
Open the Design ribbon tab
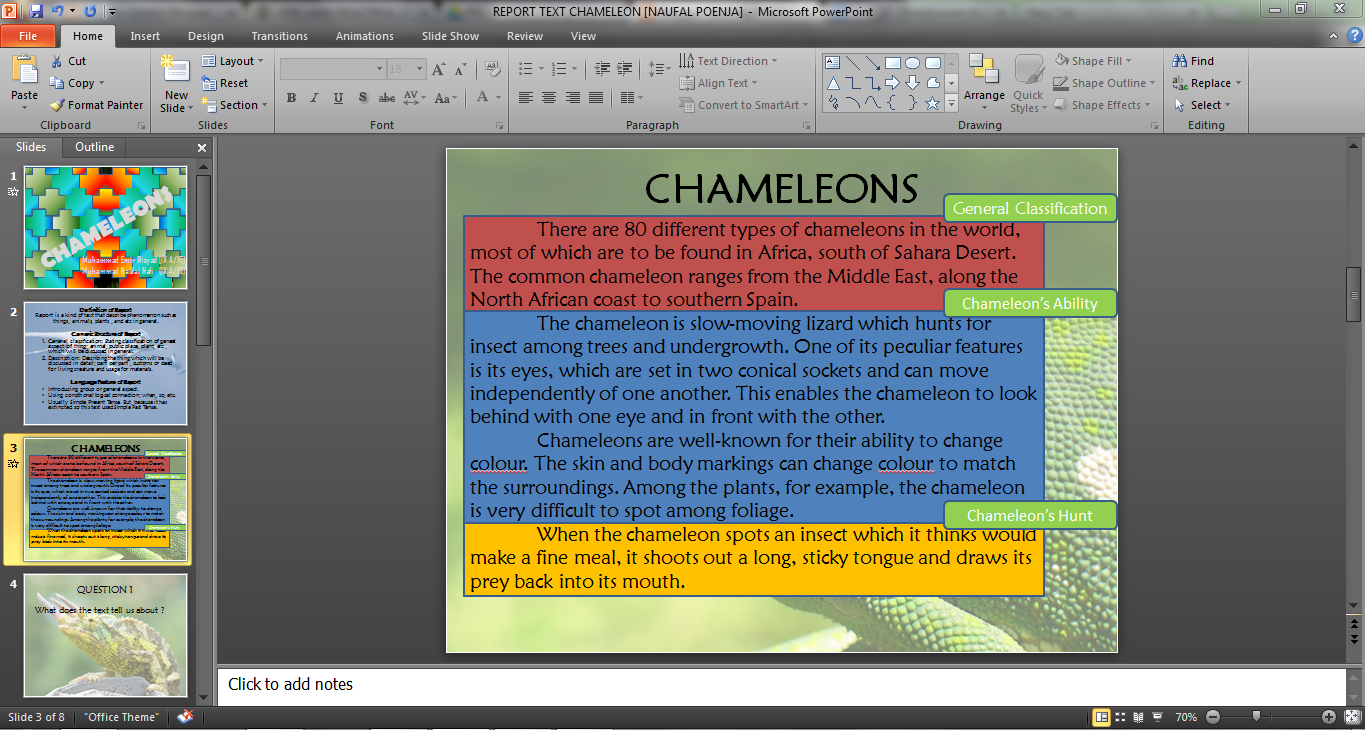[206, 36]
